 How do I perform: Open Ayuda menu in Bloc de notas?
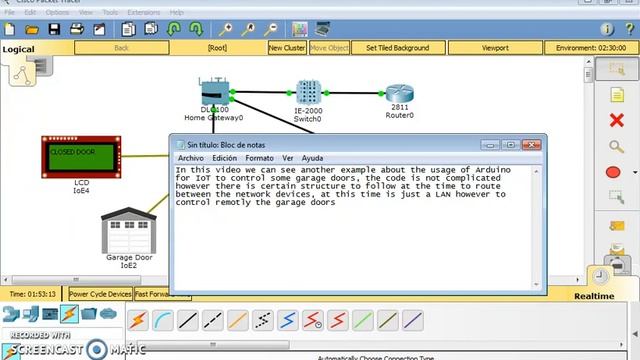point(312,158)
